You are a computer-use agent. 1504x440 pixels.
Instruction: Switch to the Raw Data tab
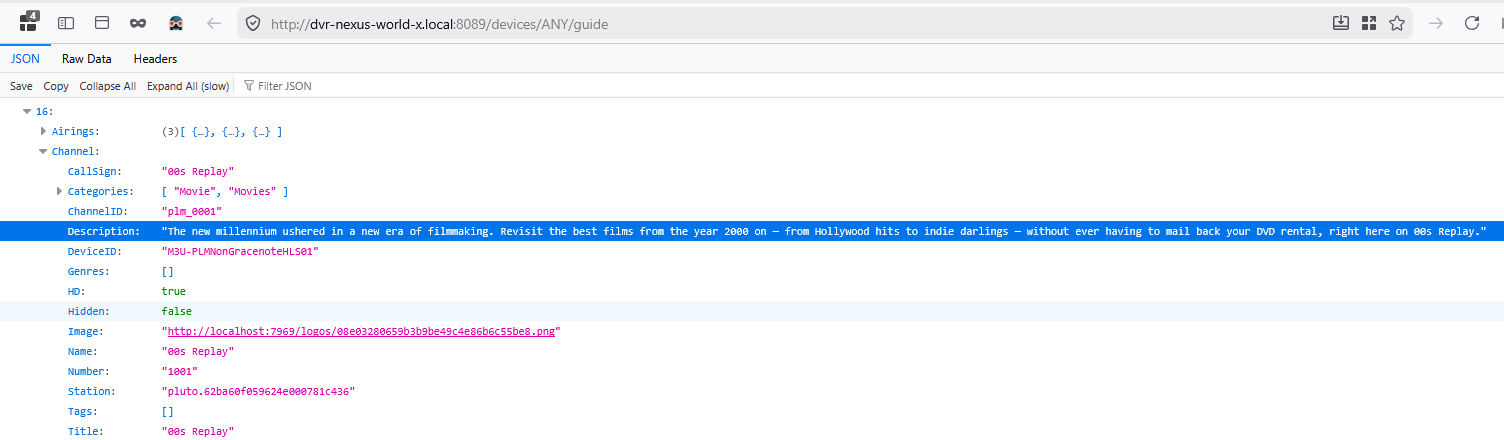click(87, 59)
